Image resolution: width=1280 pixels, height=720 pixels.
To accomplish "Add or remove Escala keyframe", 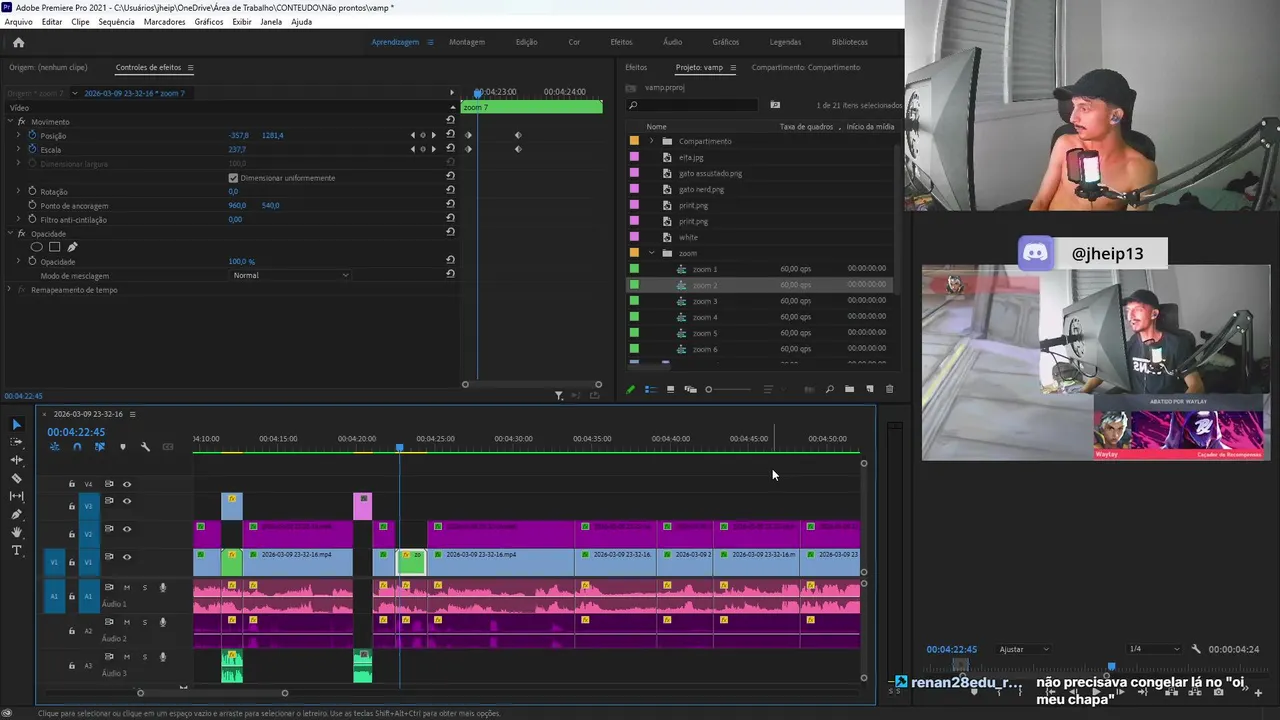I will click(422, 149).
